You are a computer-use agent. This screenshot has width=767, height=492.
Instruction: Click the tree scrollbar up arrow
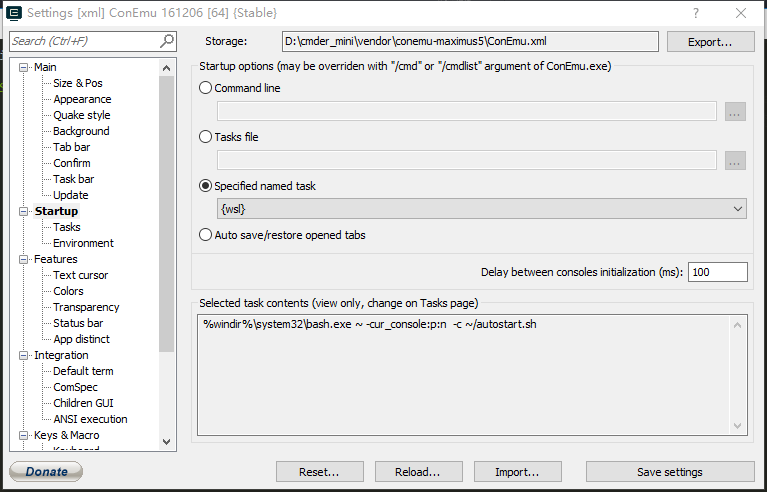click(166, 68)
